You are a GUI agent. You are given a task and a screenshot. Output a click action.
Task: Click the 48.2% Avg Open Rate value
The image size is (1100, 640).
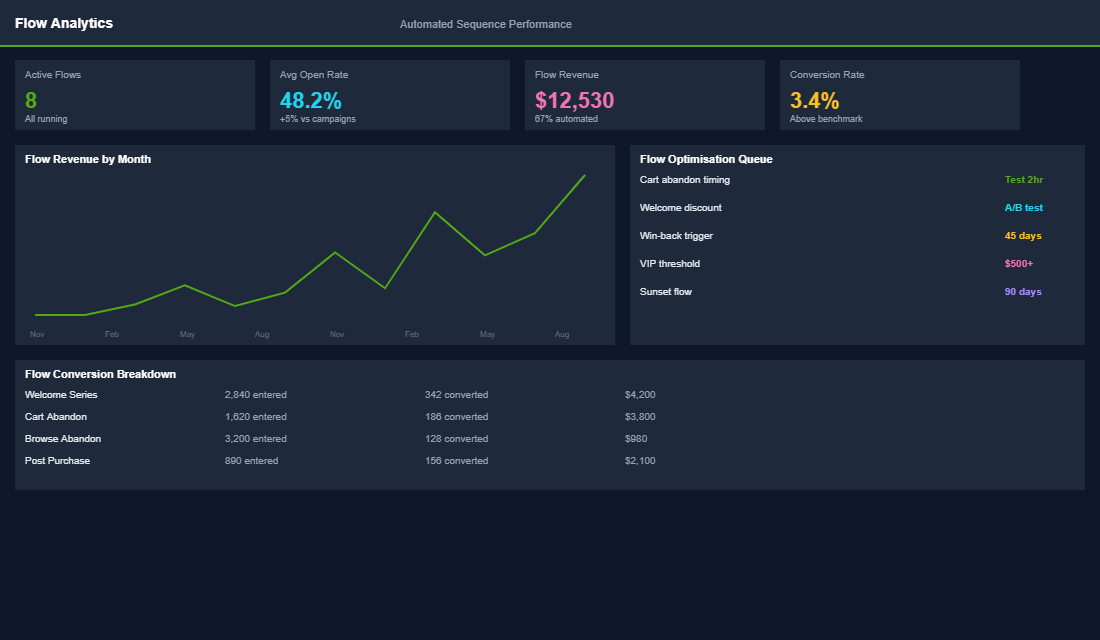310,100
